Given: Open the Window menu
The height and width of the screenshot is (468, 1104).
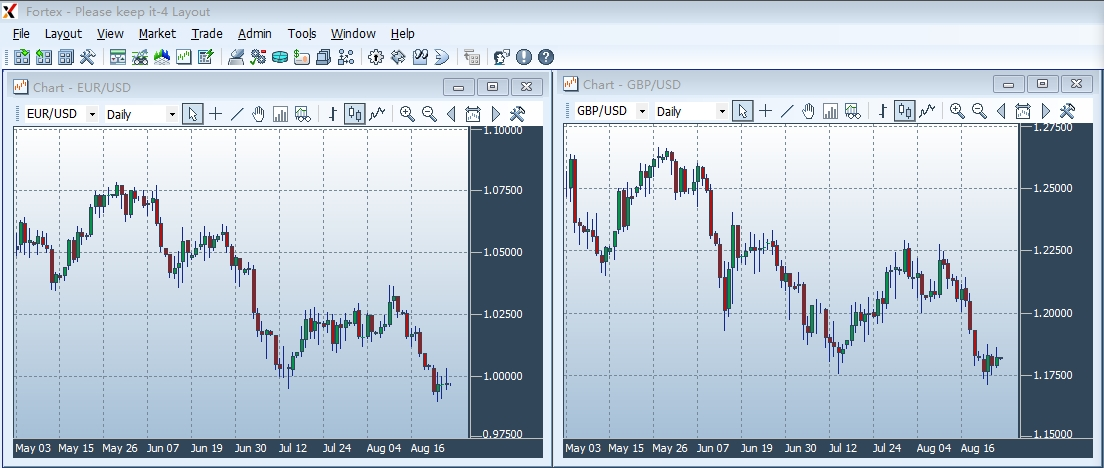Looking at the screenshot, I should pyautogui.click(x=353, y=34).
